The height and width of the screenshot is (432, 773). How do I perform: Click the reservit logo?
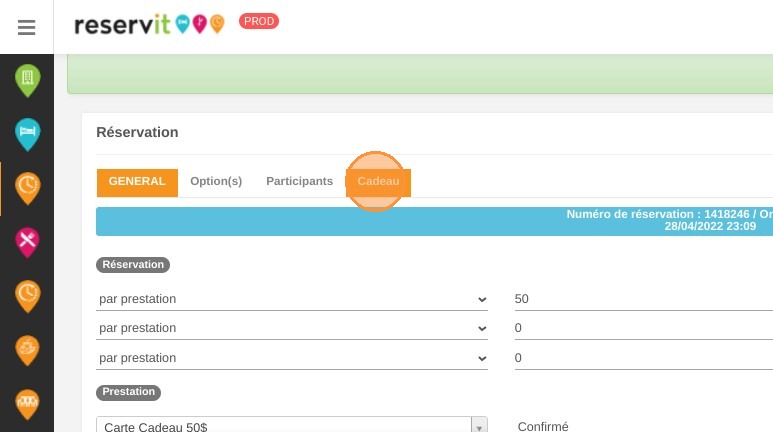click(x=149, y=24)
